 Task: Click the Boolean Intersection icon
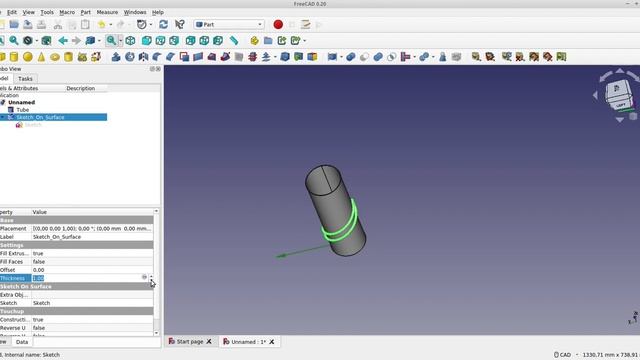pyautogui.click(x=391, y=57)
